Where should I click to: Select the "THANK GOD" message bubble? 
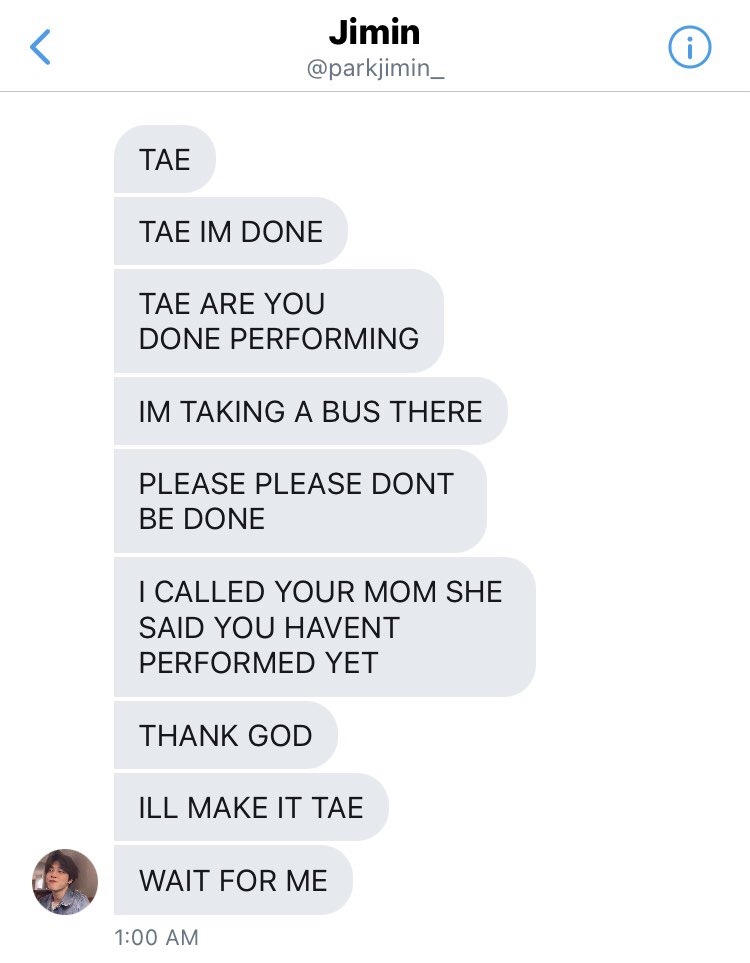226,735
